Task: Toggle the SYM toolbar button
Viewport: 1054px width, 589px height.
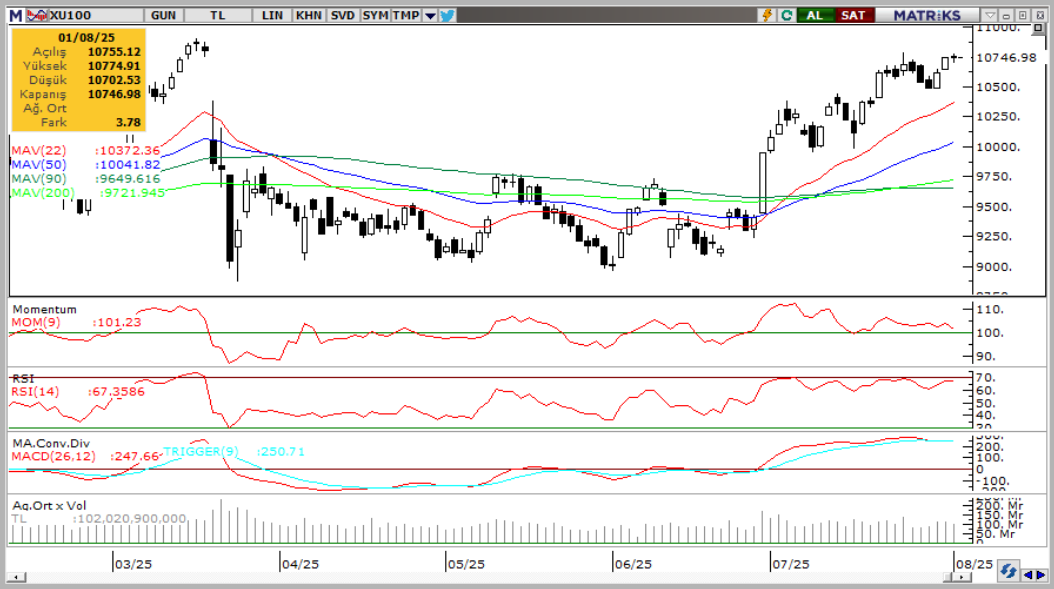Action: coord(375,15)
